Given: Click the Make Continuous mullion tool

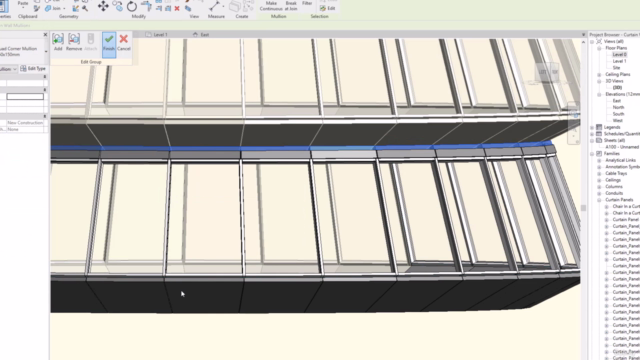Looking at the screenshot, I should tap(271, 6).
